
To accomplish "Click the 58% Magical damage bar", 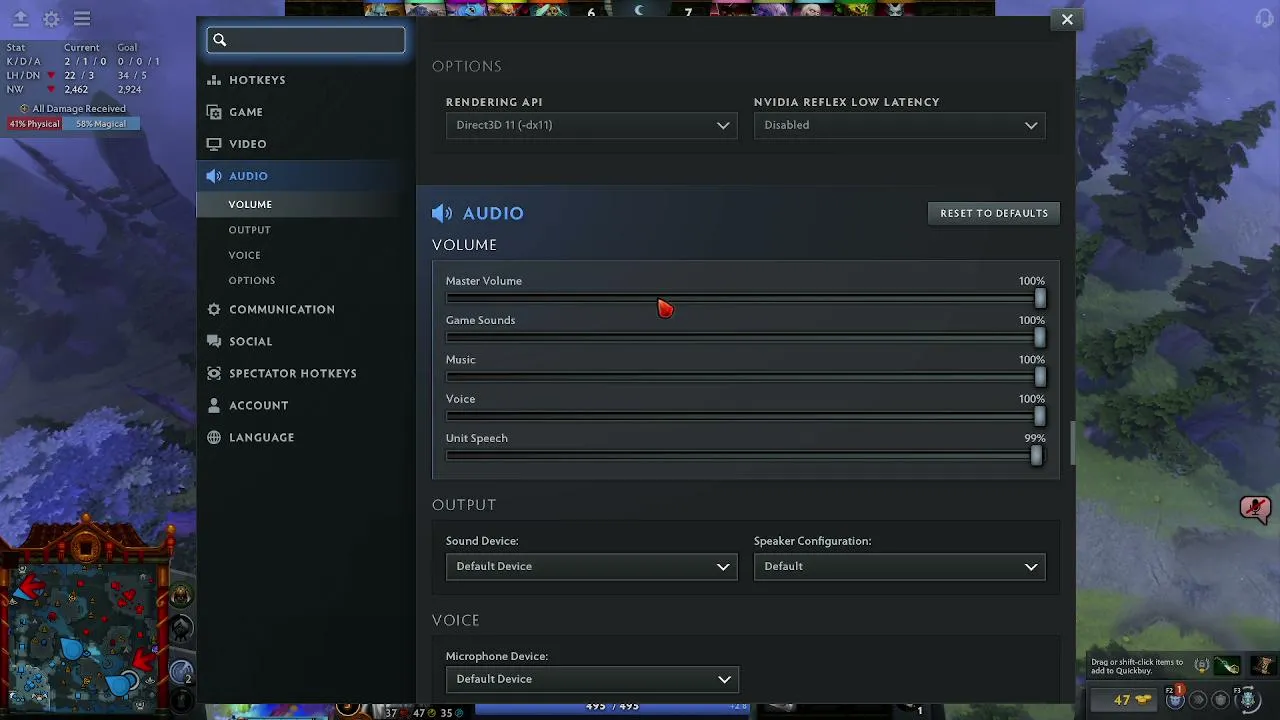I will [100, 124].
